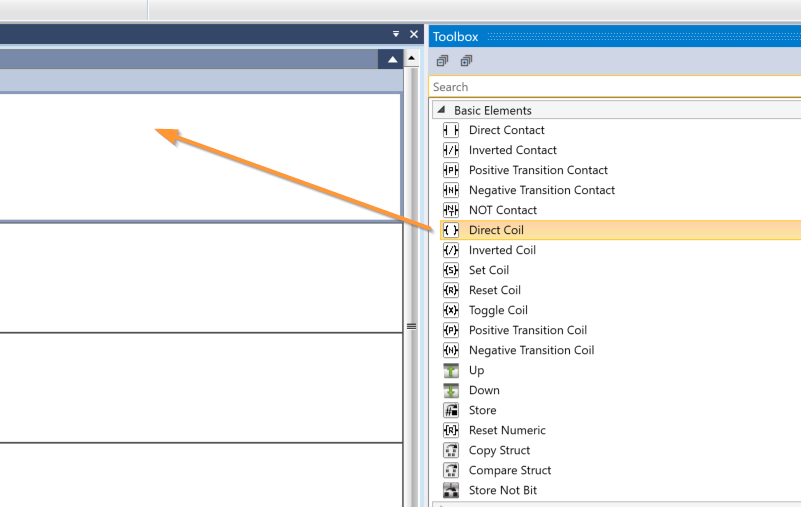The height and width of the screenshot is (507, 801).
Task: Collapse the Basic Elements group
Action: (x=441, y=110)
